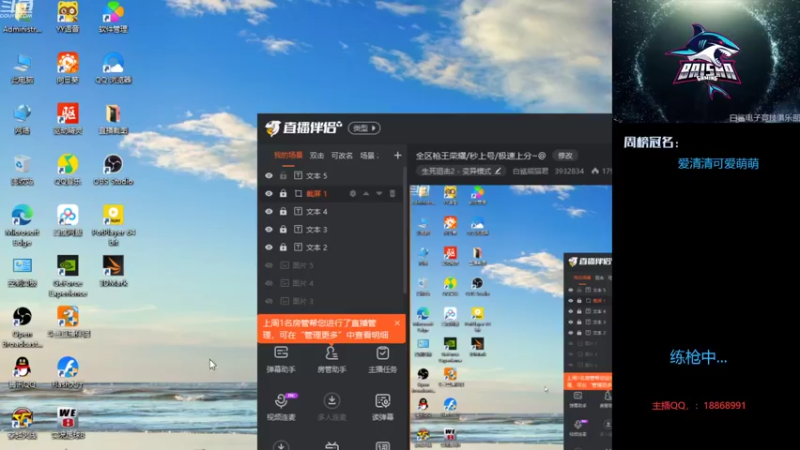Image resolution: width=800 pixels, height=450 pixels.
Task: Click the shark esports logo overlay
Action: [706, 61]
